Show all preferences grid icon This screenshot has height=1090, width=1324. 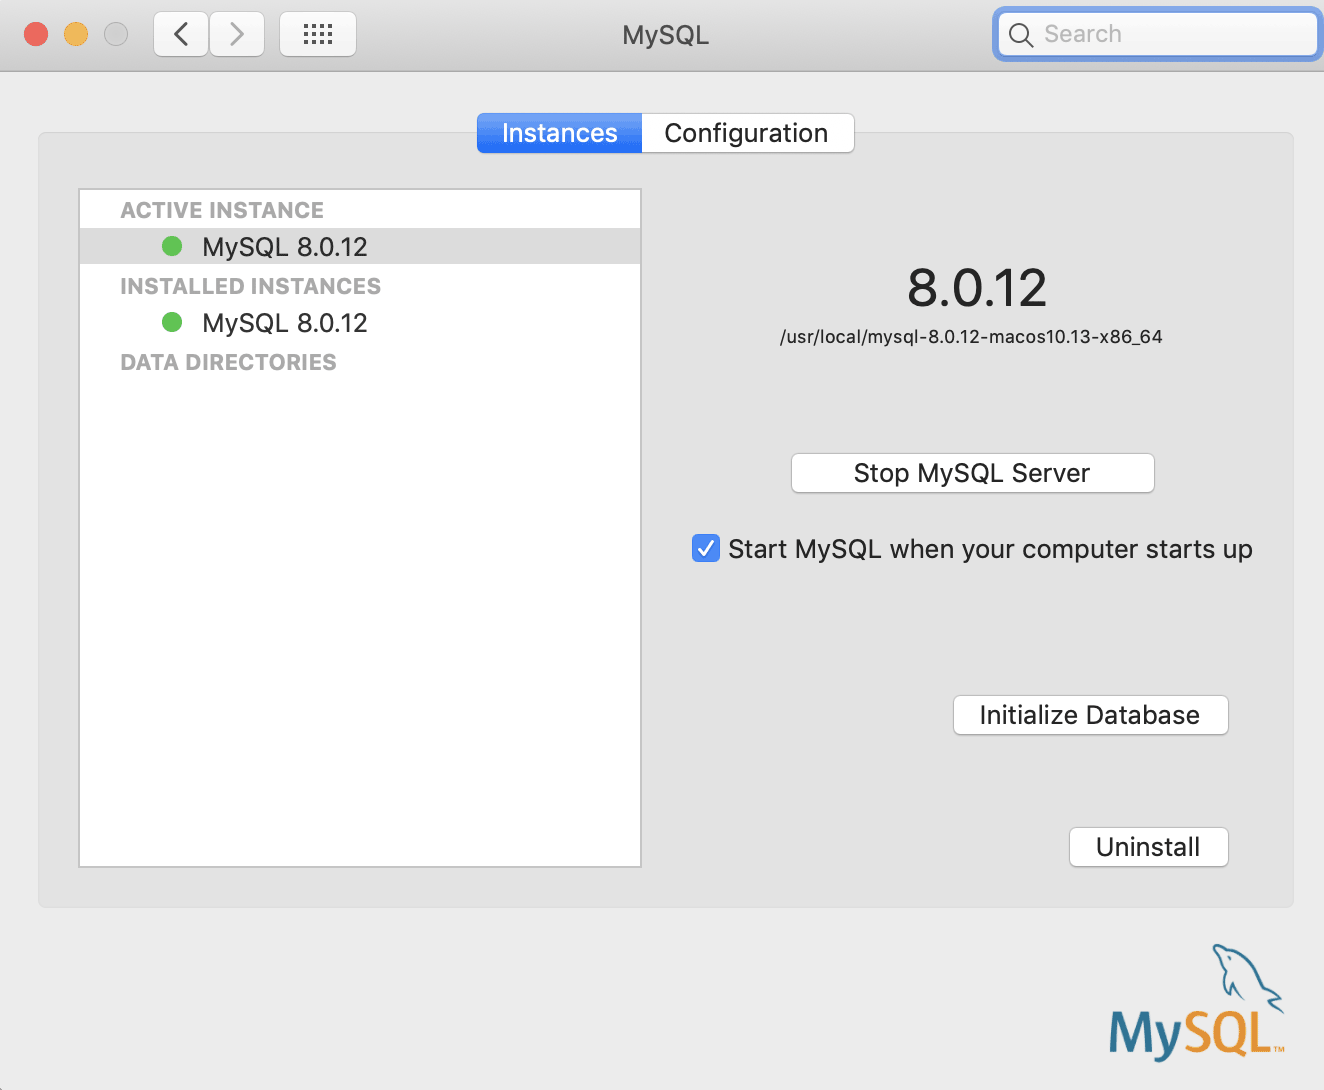[x=318, y=35]
